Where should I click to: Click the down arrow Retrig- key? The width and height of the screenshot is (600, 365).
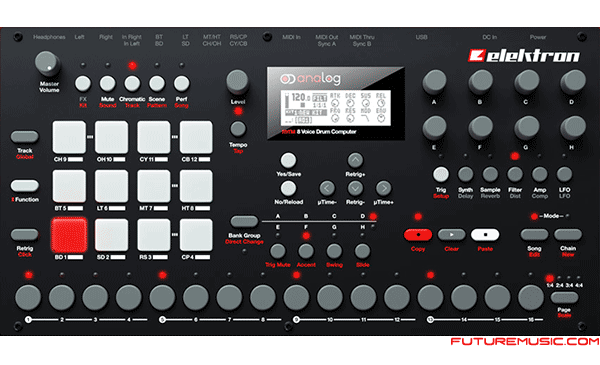(355, 188)
